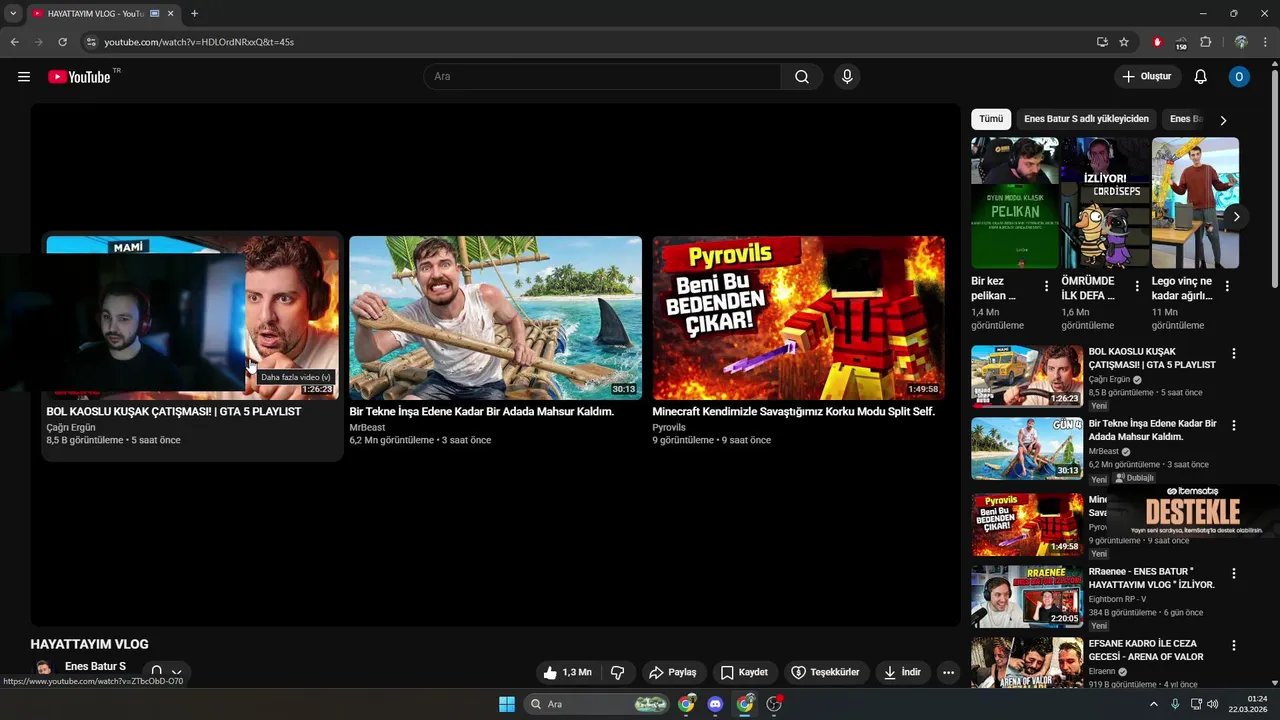
Task: Click the YouTube search input field
Action: pyautogui.click(x=603, y=77)
